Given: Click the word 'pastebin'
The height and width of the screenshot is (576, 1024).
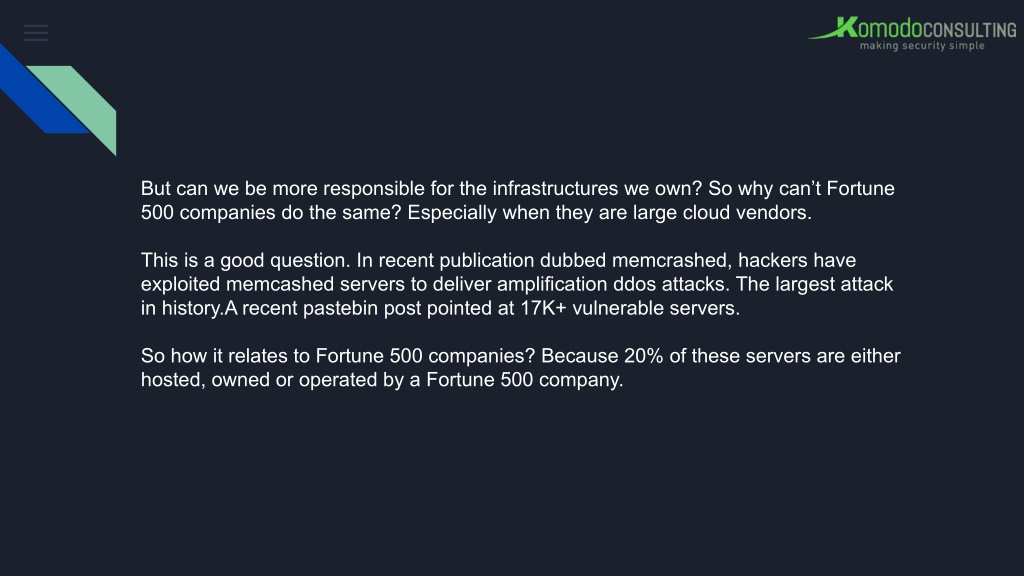Looking at the screenshot, I should tap(340, 308).
